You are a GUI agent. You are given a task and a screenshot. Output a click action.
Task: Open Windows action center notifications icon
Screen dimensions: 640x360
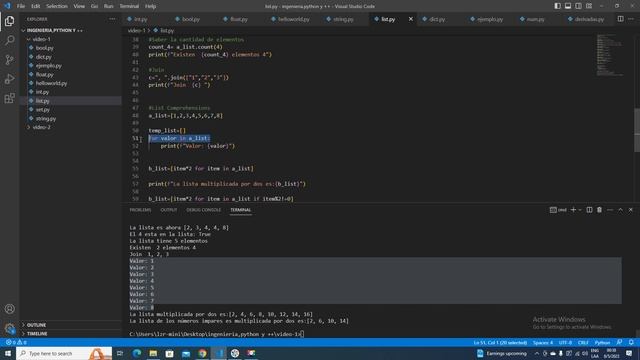629,353
